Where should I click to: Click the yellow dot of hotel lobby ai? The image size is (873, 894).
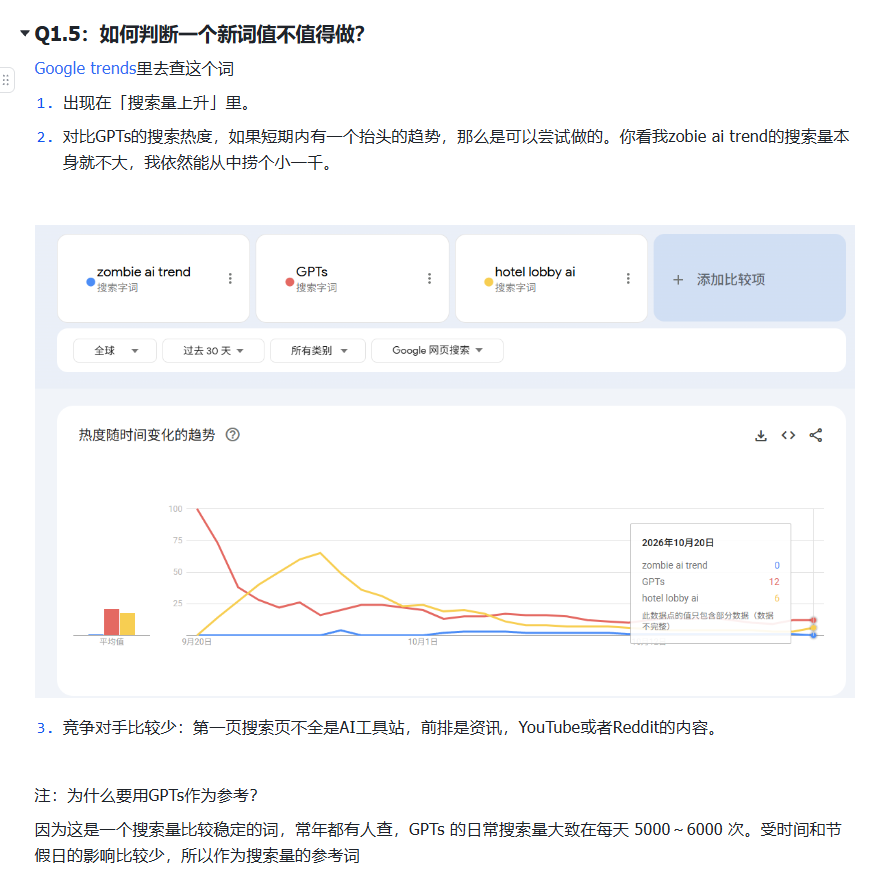pos(488,282)
